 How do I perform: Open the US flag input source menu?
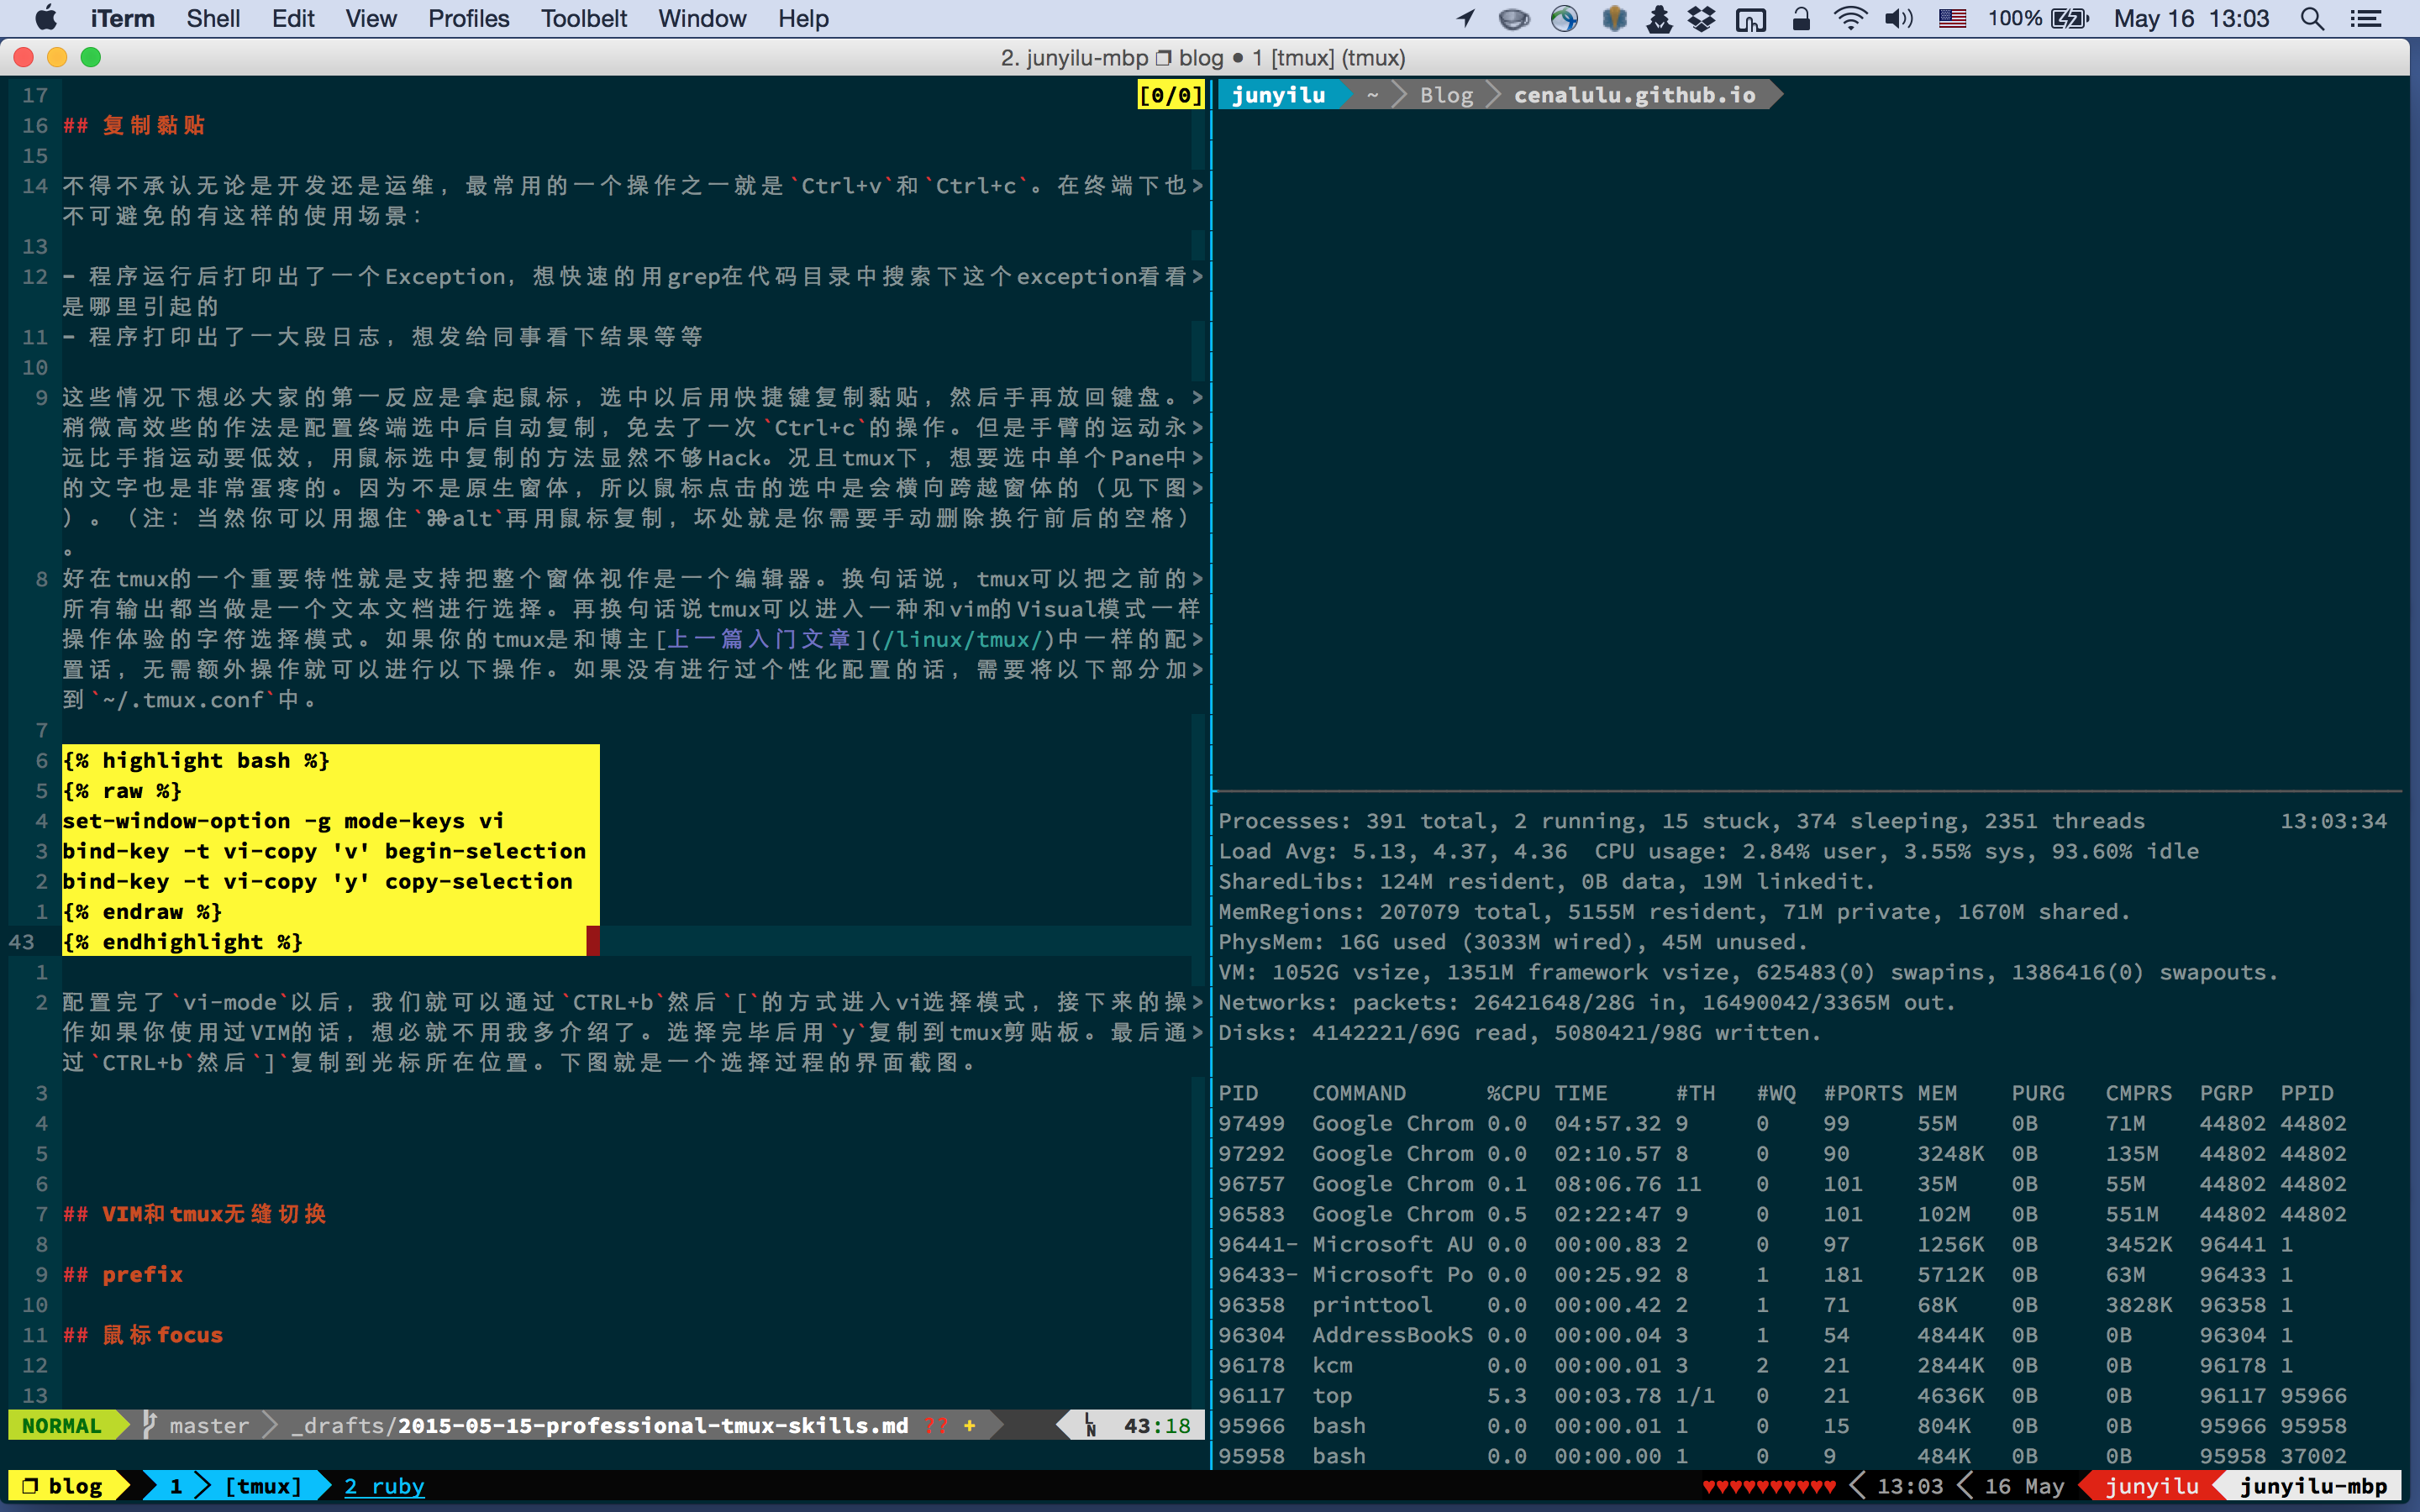[1952, 18]
